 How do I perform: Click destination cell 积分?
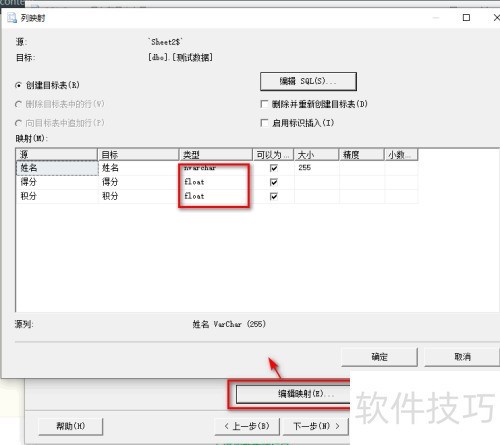point(139,196)
